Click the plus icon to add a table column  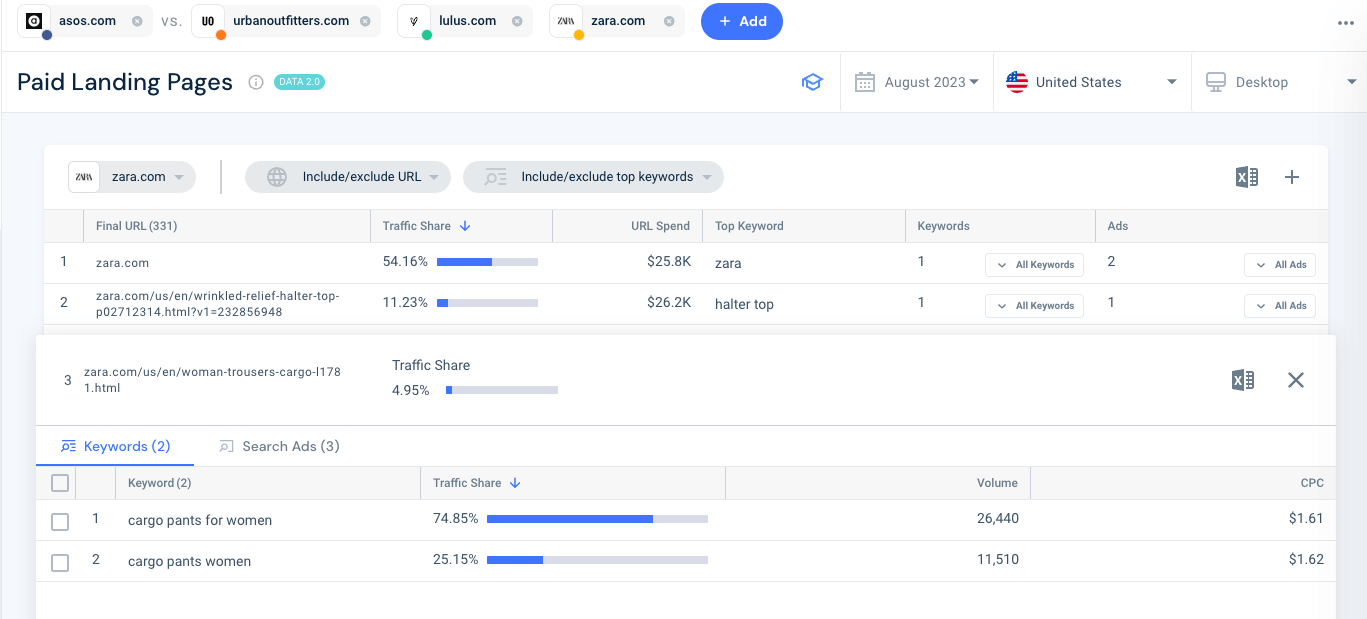pyautogui.click(x=1292, y=176)
